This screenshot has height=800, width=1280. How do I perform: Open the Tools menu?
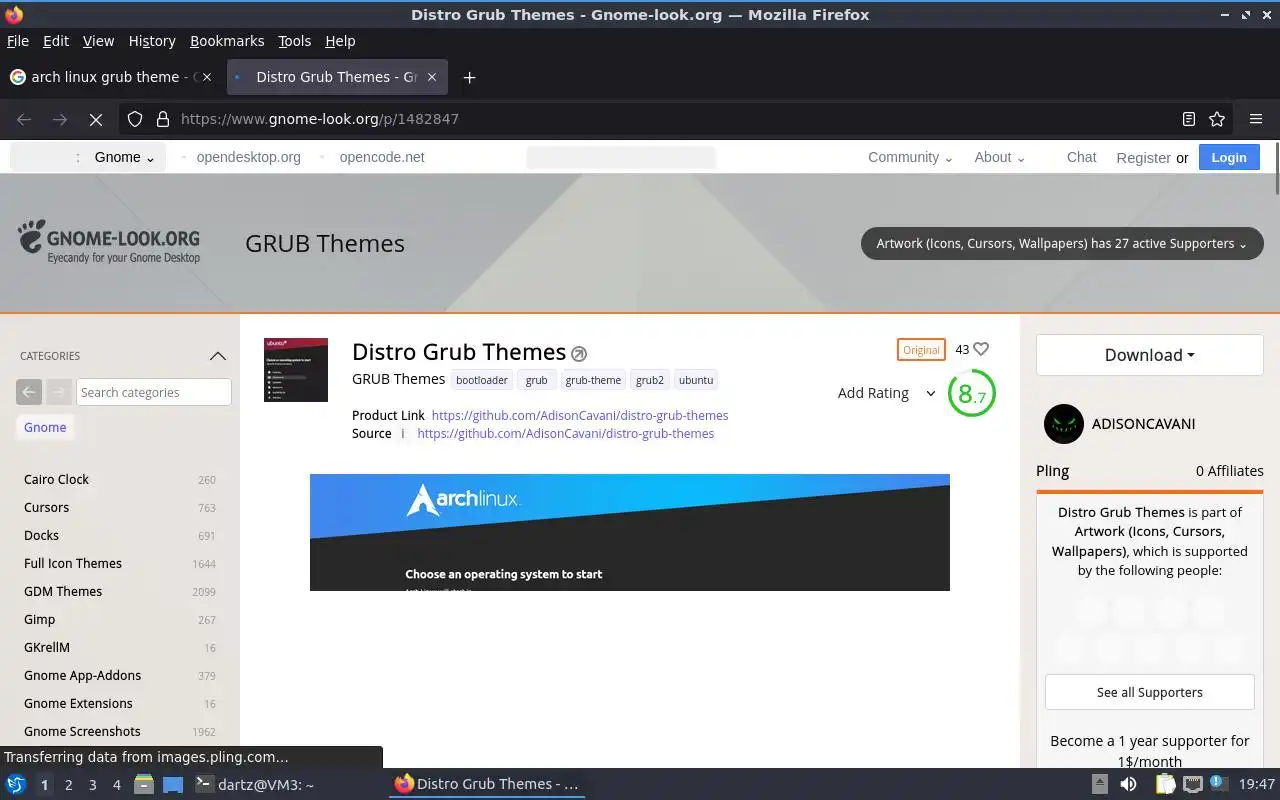pos(295,41)
